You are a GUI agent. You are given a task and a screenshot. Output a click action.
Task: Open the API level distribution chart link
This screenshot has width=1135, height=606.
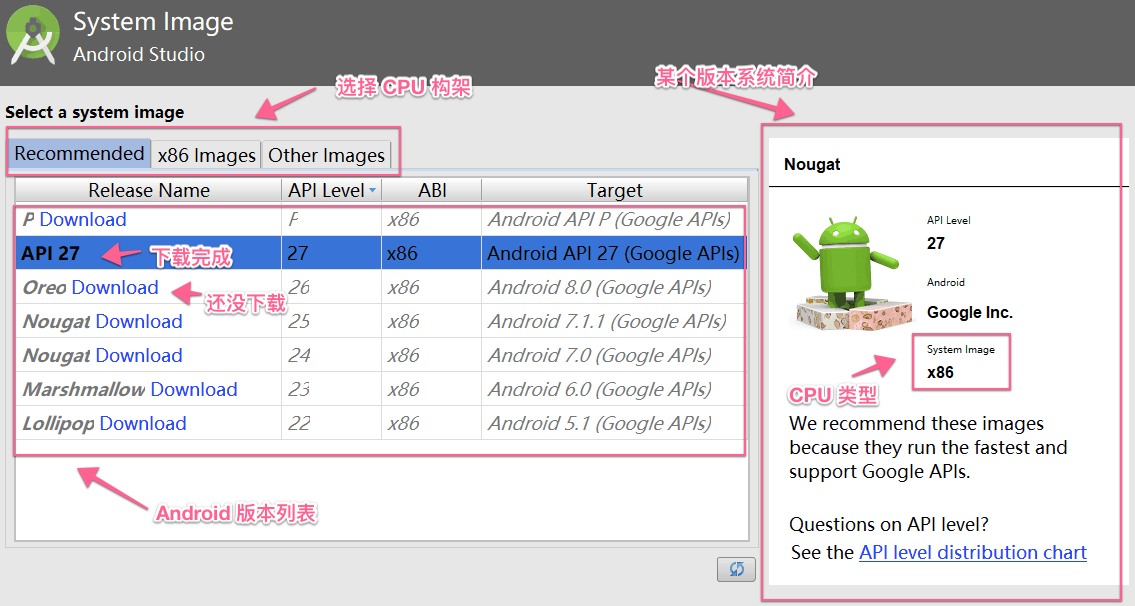[x=973, y=552]
